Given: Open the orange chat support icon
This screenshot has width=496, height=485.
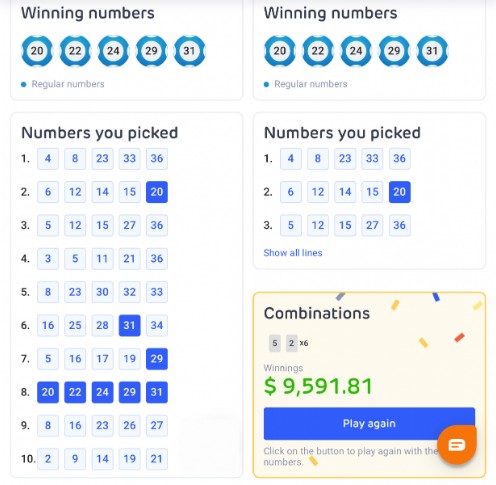Looking at the screenshot, I should click(457, 444).
